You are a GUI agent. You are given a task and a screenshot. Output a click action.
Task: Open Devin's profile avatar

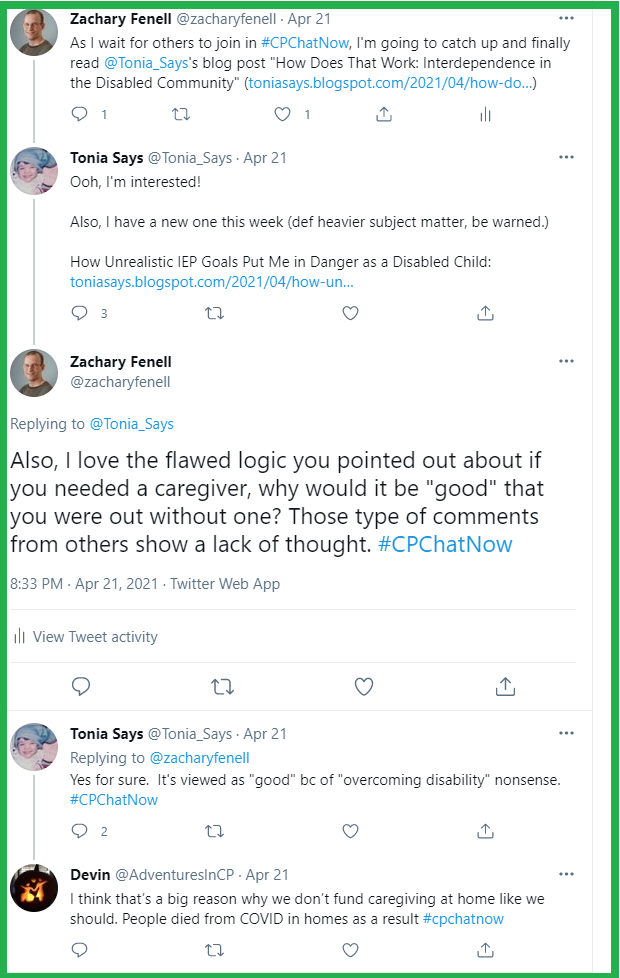33,886
